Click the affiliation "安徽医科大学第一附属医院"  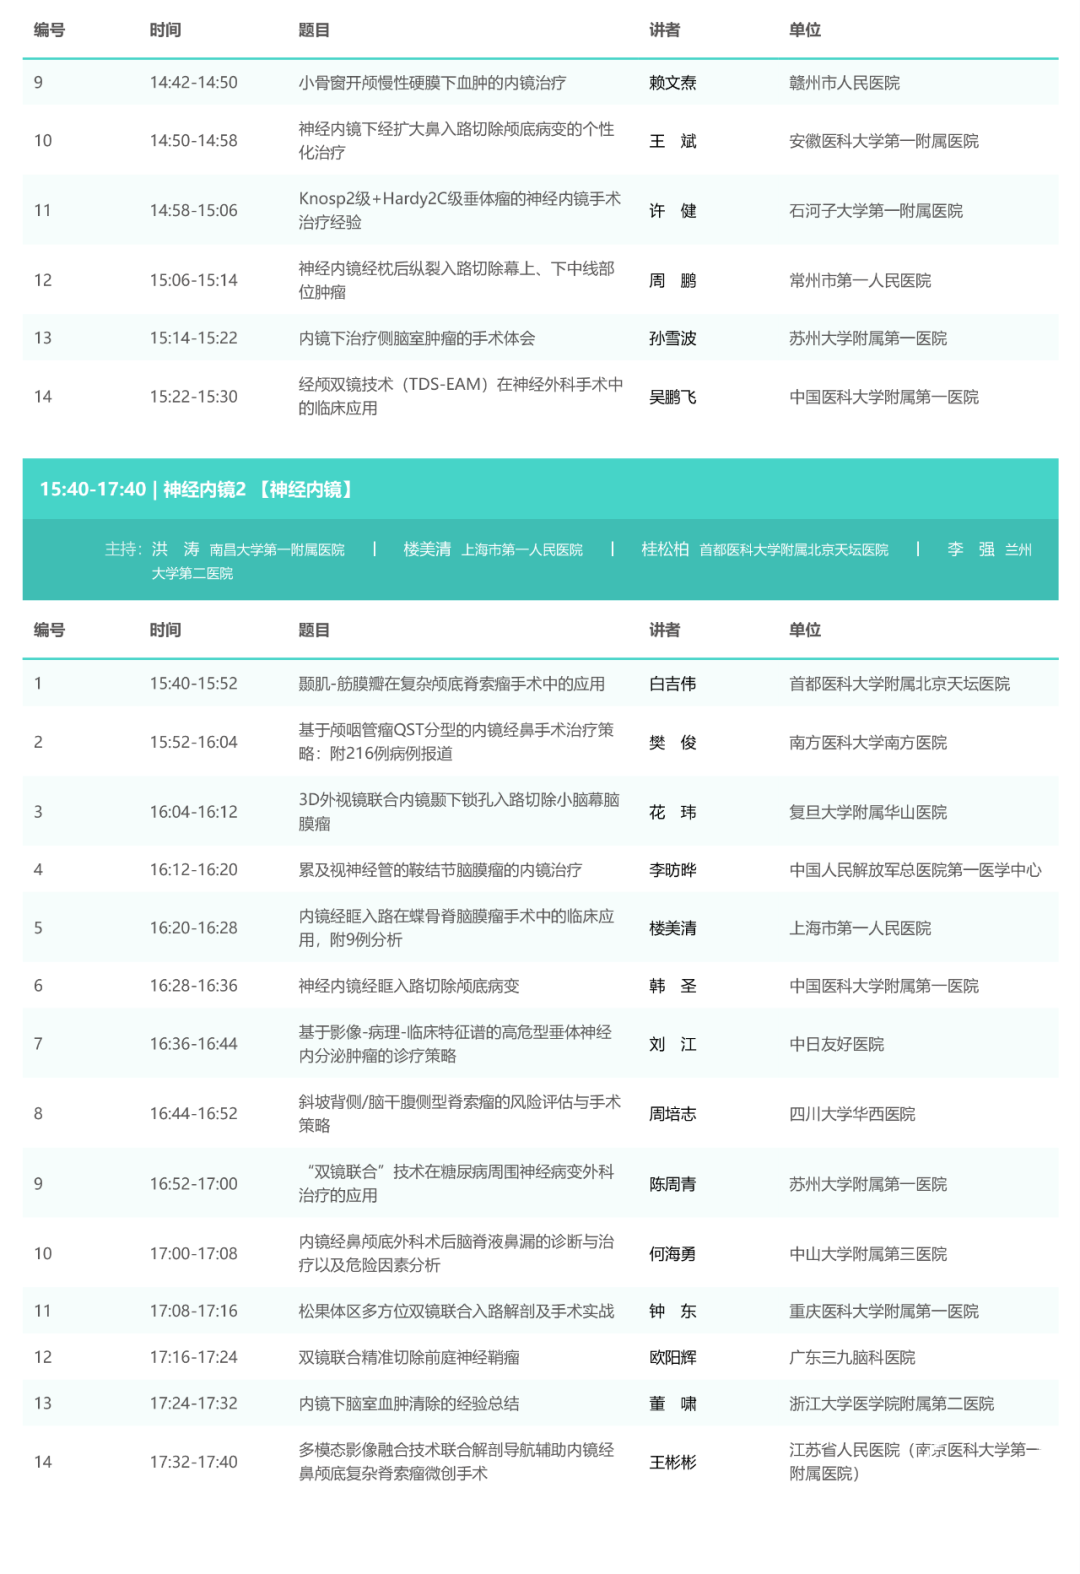(x=884, y=141)
